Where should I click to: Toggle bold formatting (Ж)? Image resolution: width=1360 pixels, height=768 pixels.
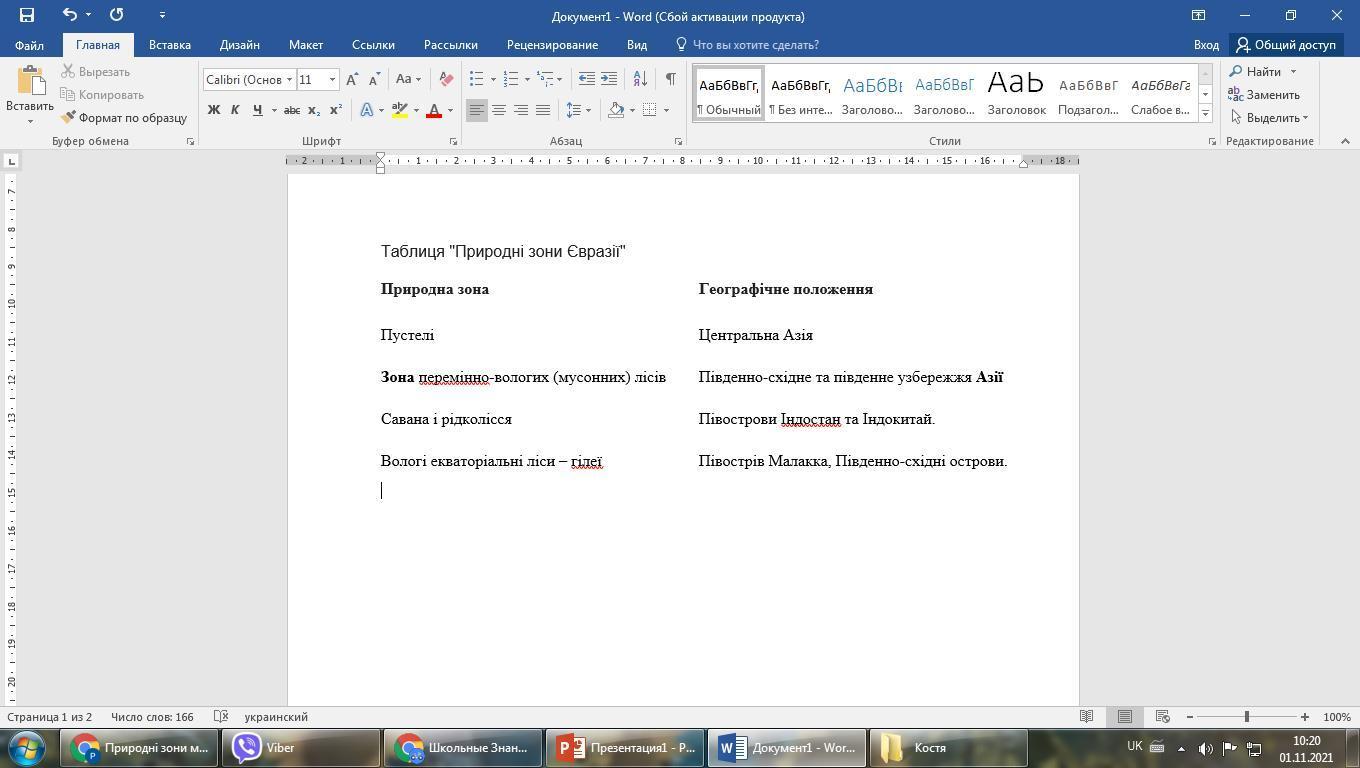coord(213,110)
